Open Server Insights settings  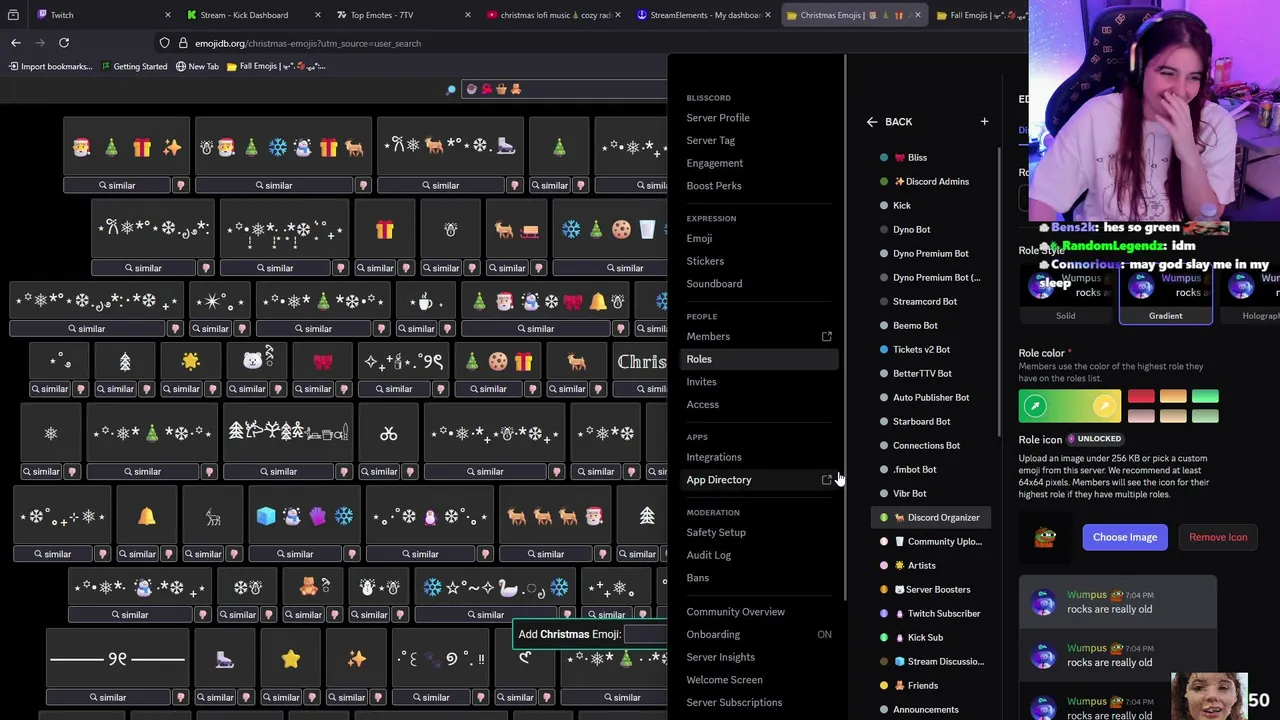click(x=721, y=657)
